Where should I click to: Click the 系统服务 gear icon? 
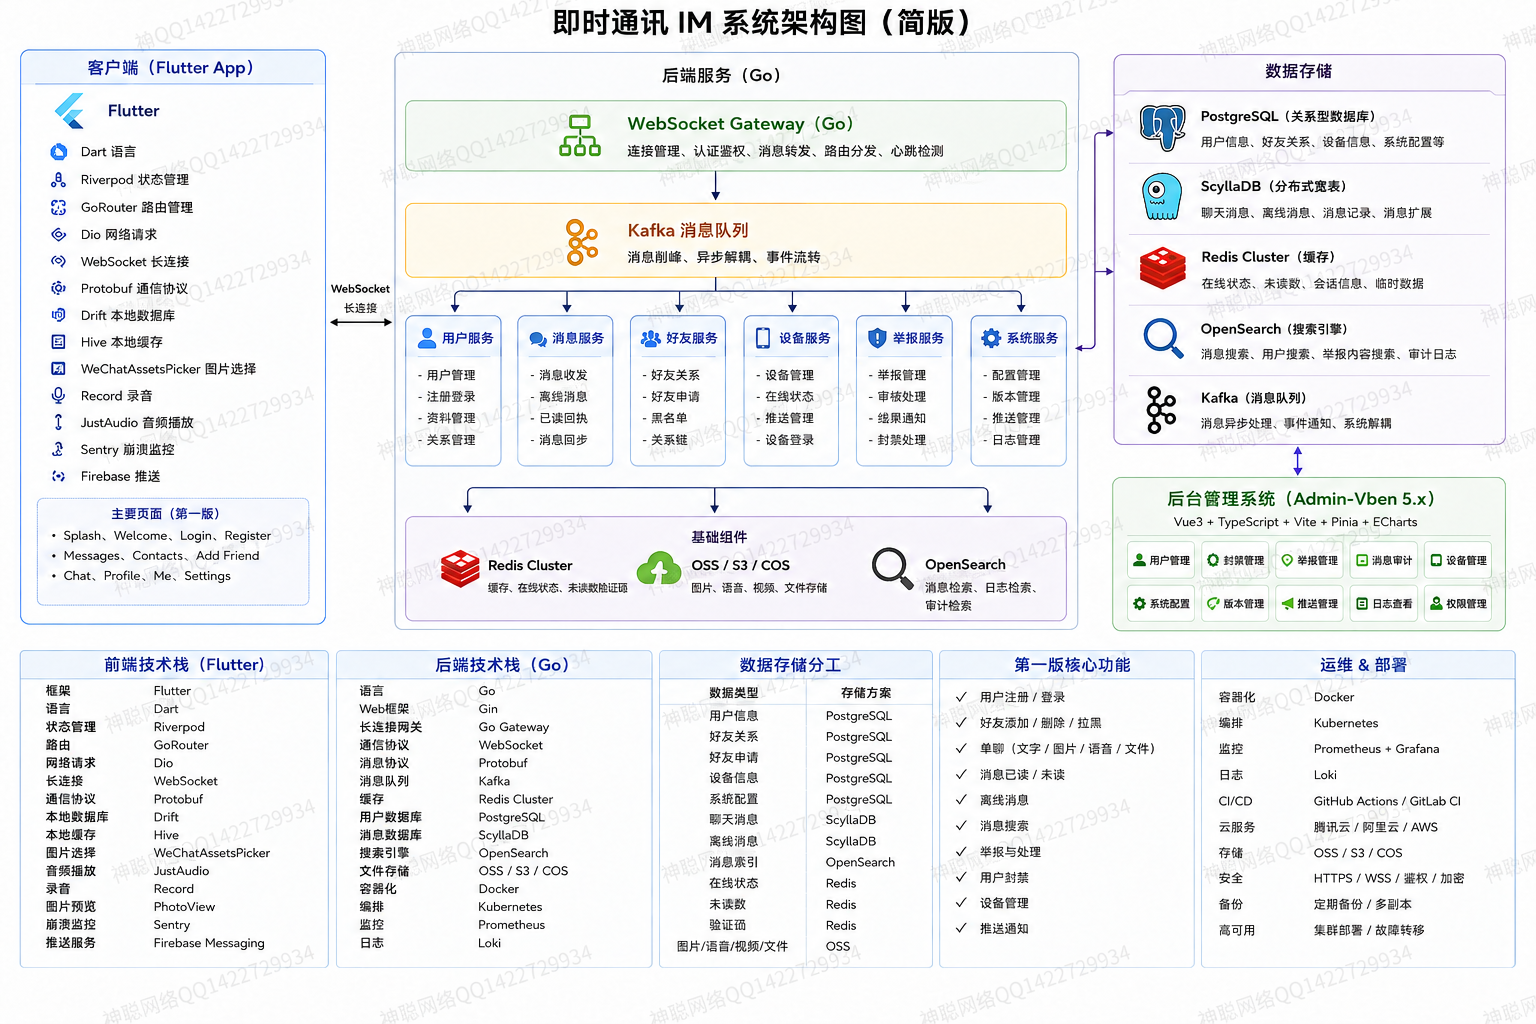click(x=991, y=338)
